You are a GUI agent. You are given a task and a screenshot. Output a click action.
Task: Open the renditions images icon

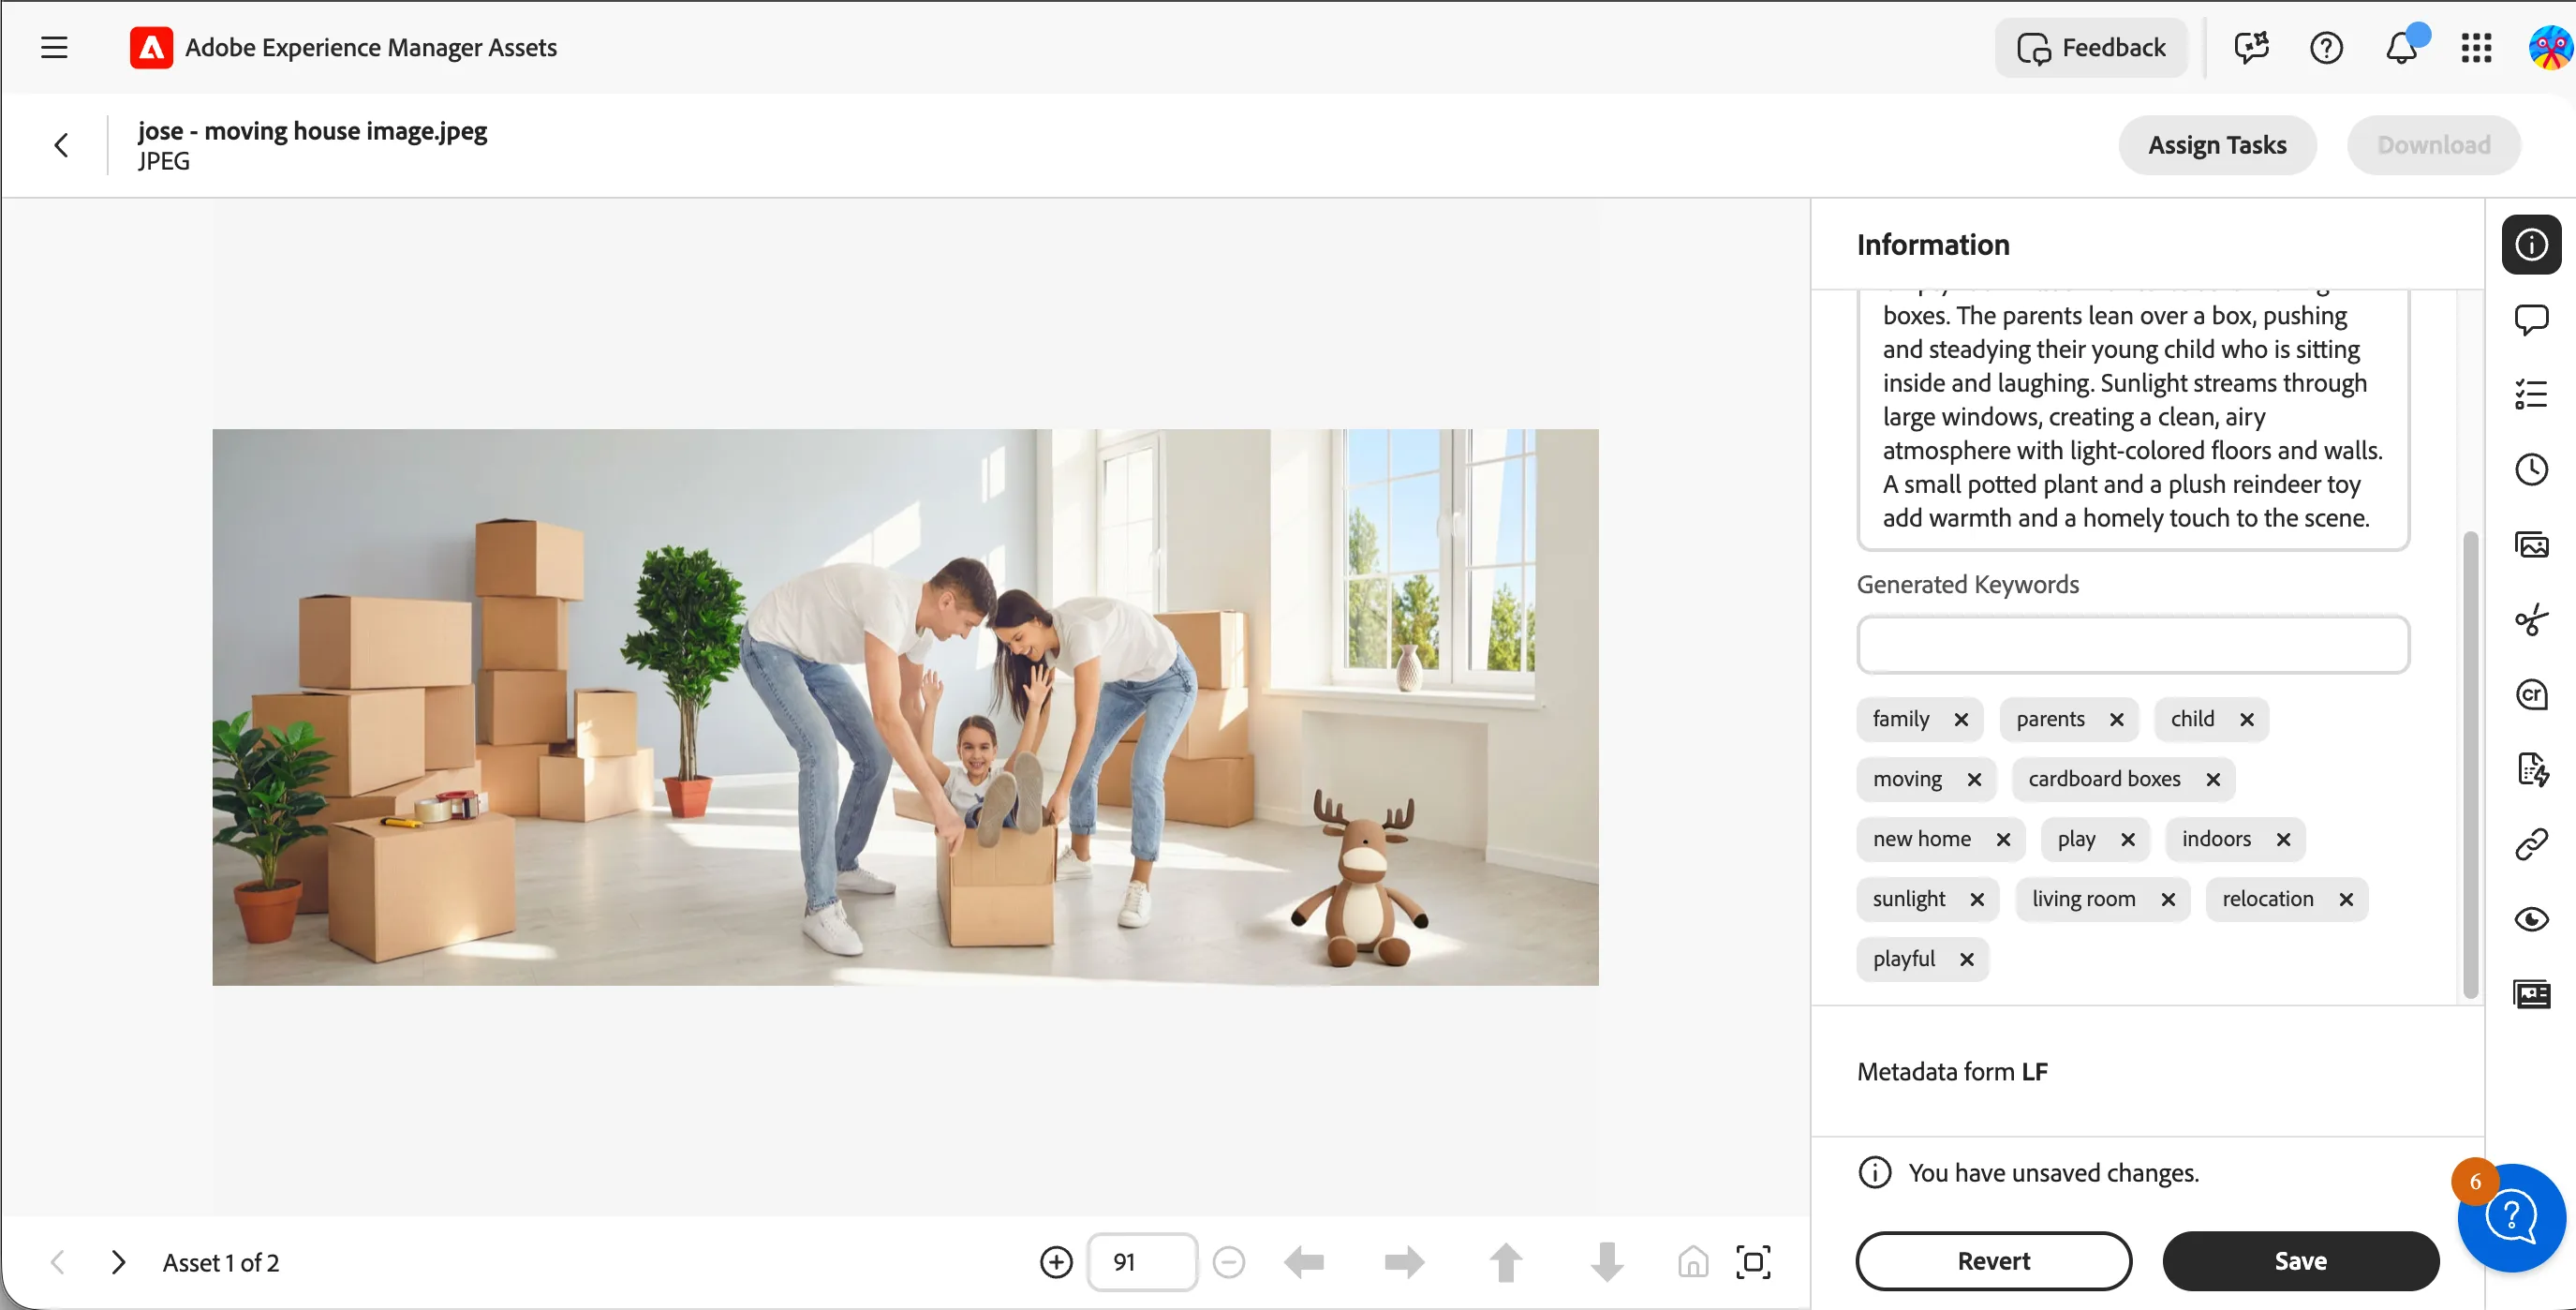click(2531, 545)
